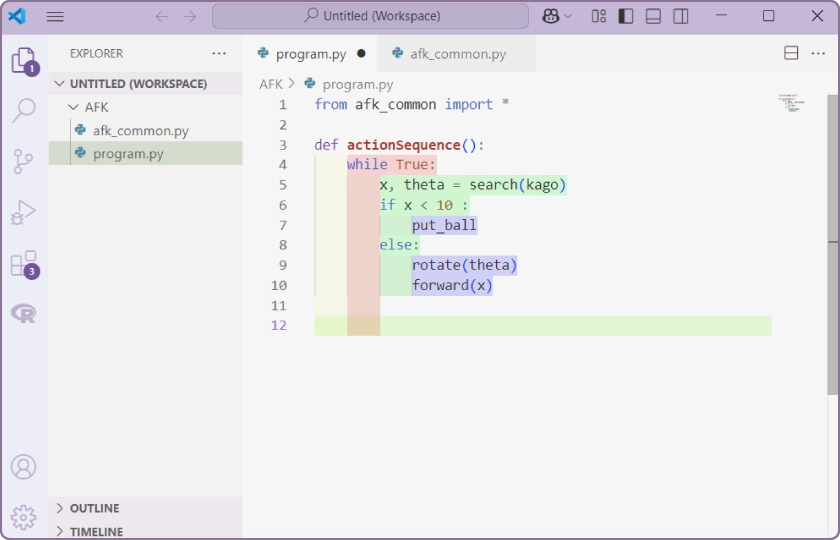Click line number 12 in gutter

pos(279,325)
